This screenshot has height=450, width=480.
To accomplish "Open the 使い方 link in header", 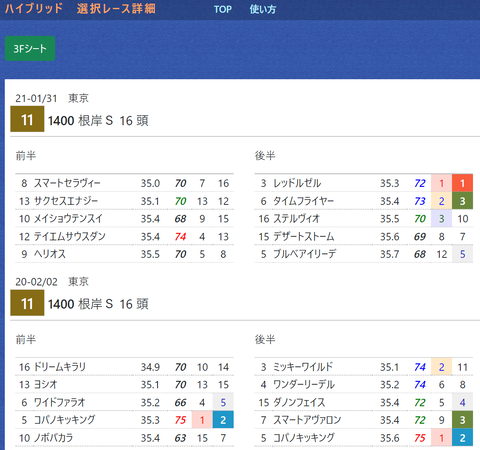I will coord(263,9).
